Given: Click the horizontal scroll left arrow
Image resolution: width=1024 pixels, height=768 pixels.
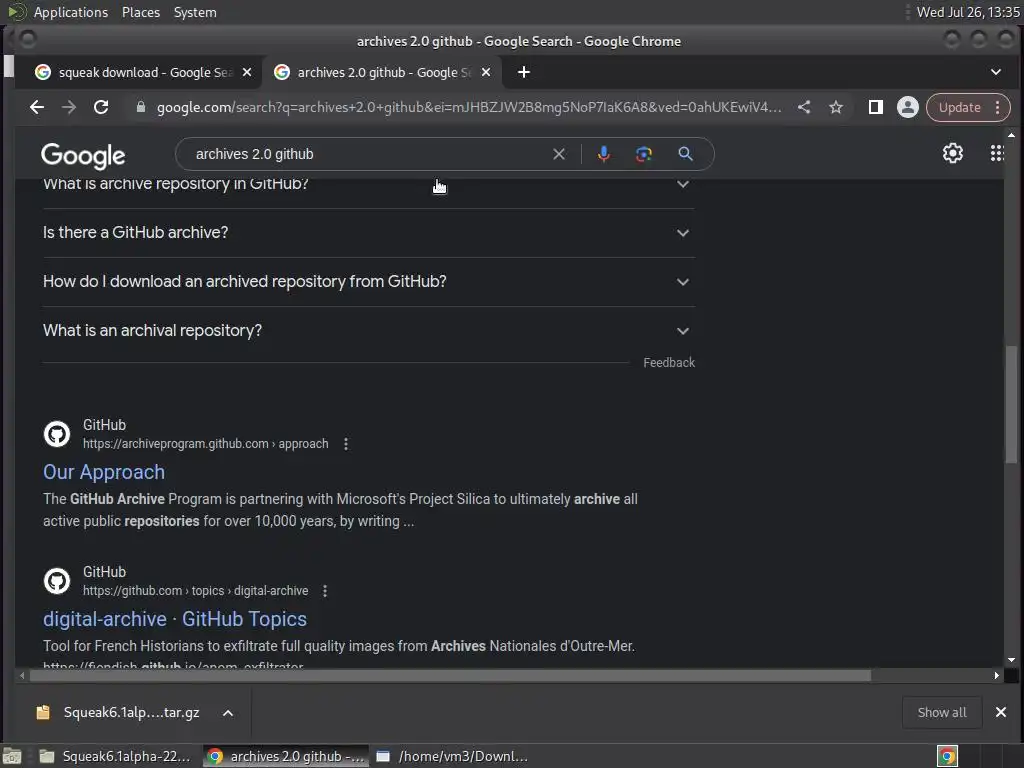Looking at the screenshot, I should (22, 675).
